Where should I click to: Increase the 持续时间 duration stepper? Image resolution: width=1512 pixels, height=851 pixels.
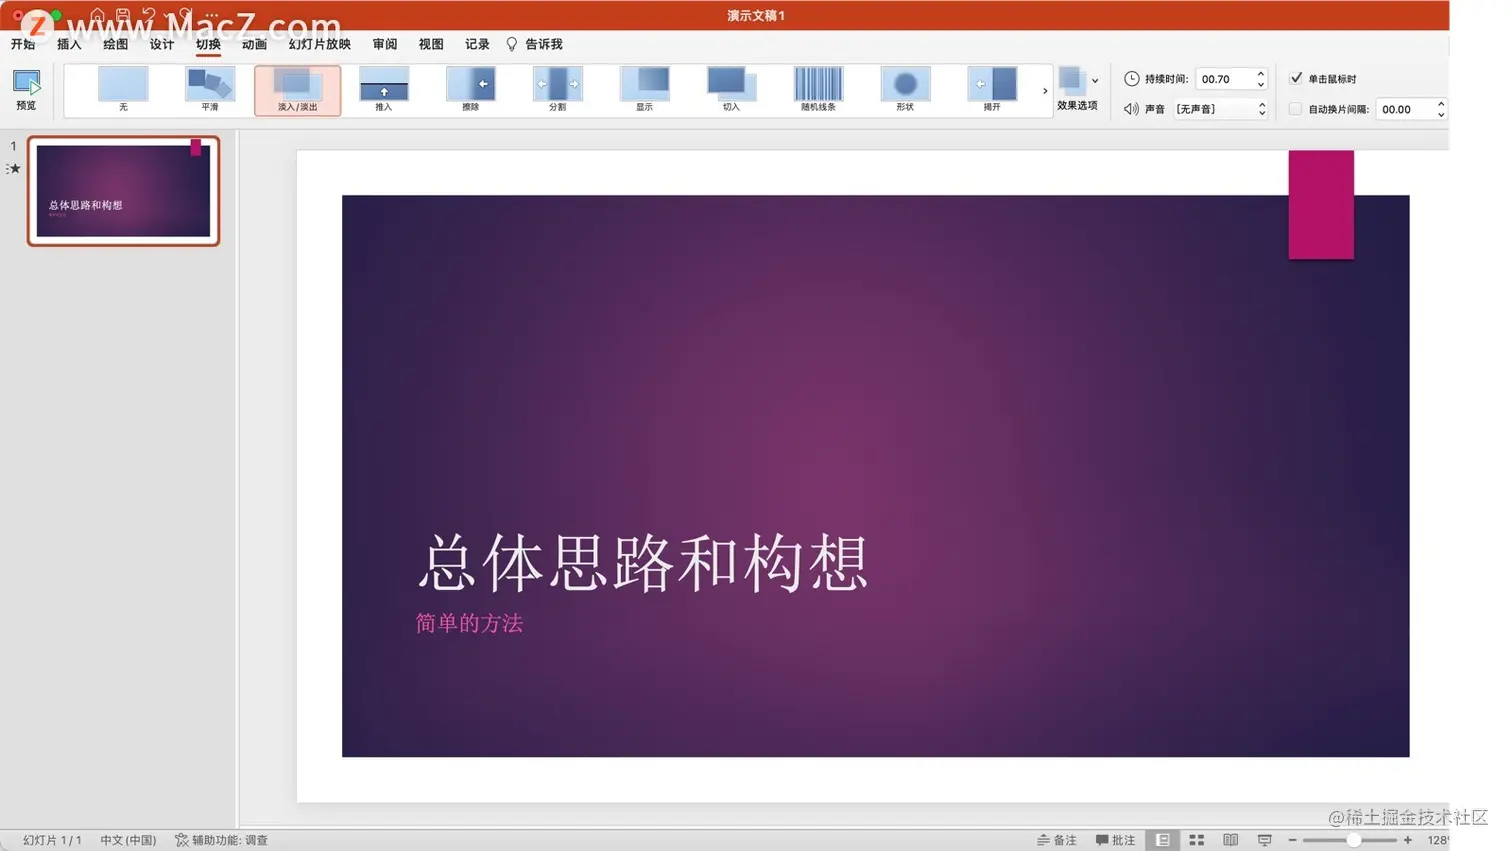(1261, 74)
